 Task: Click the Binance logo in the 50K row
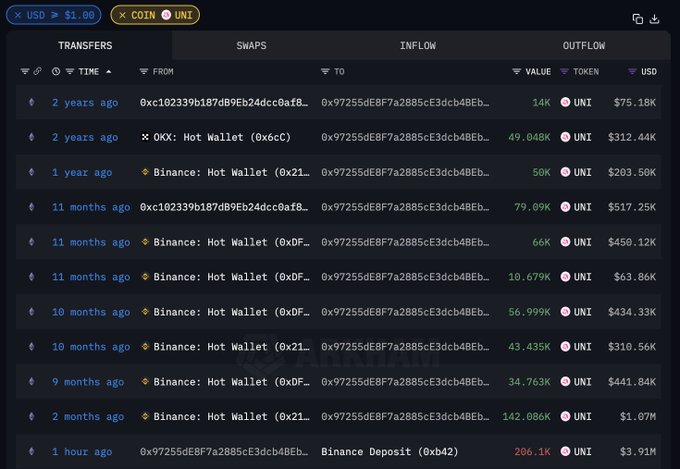point(145,172)
